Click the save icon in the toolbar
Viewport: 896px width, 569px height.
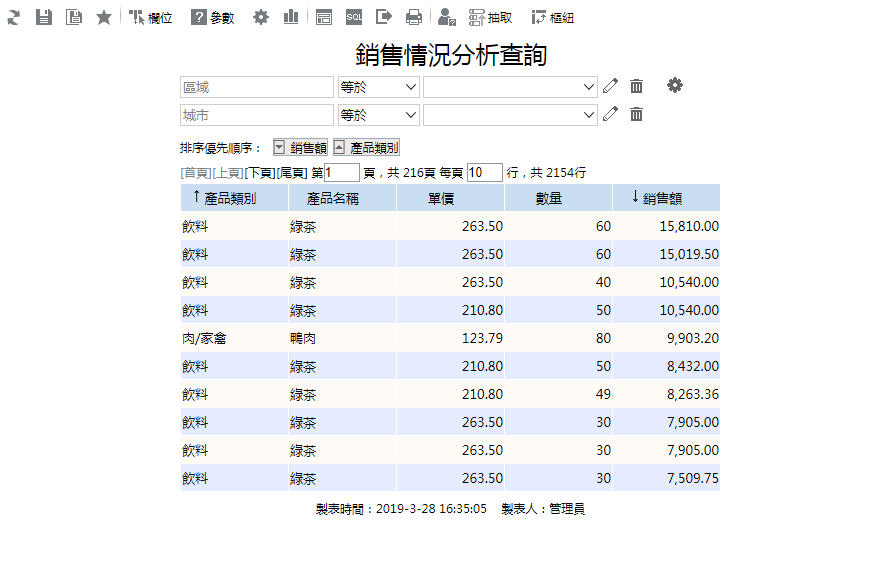coord(43,17)
